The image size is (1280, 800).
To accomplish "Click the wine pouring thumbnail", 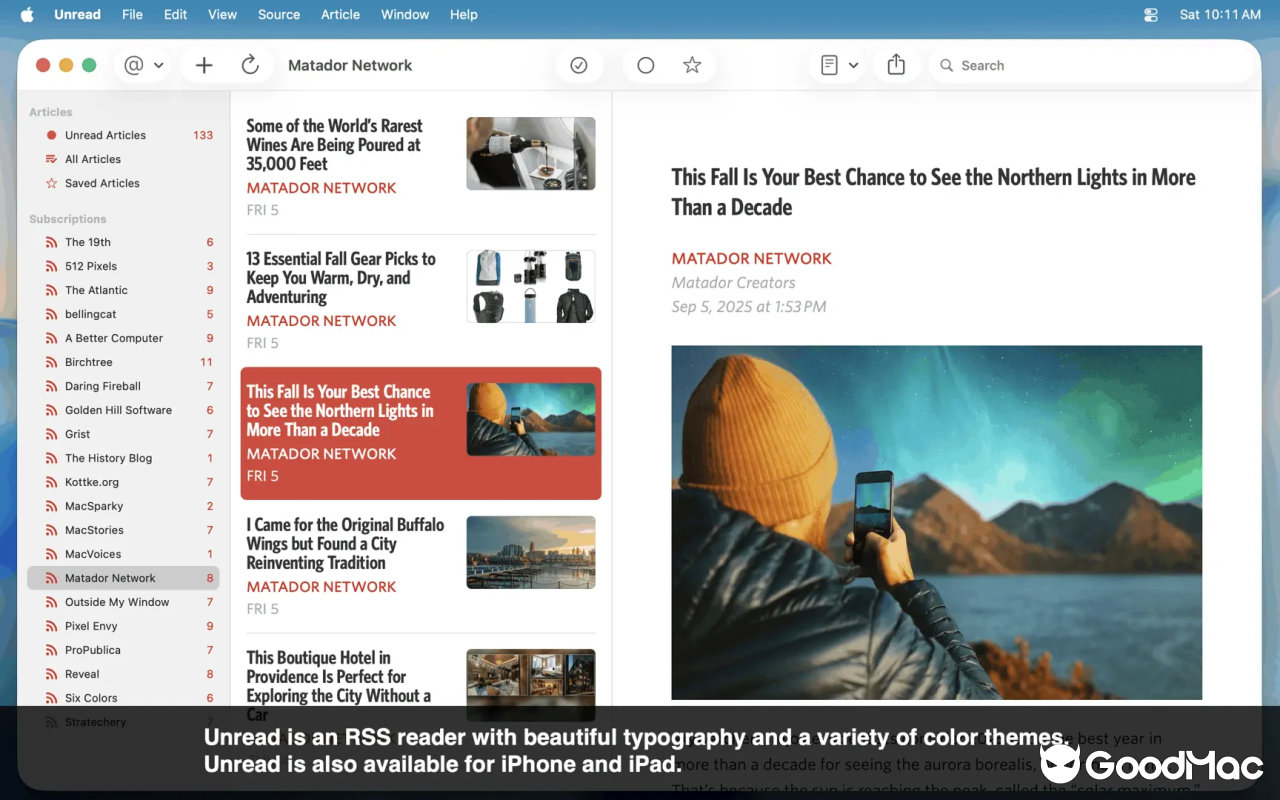I will 531,153.
